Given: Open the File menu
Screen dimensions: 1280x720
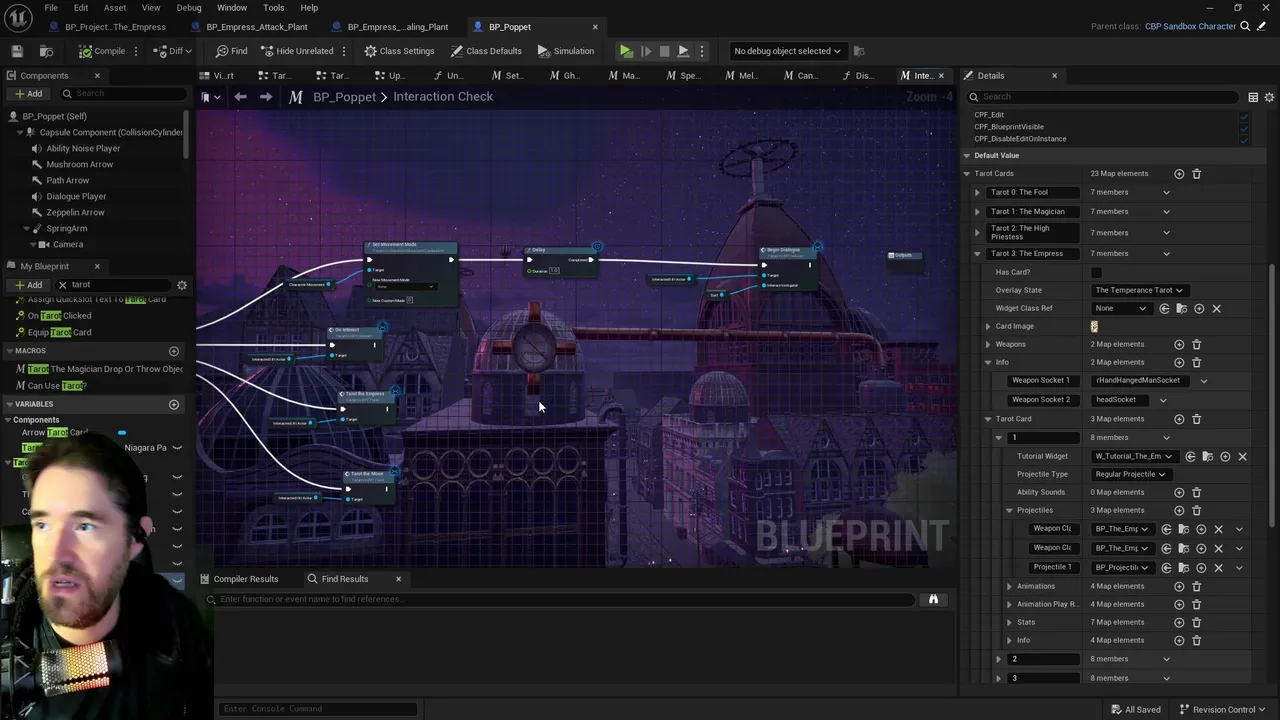Looking at the screenshot, I should [51, 8].
